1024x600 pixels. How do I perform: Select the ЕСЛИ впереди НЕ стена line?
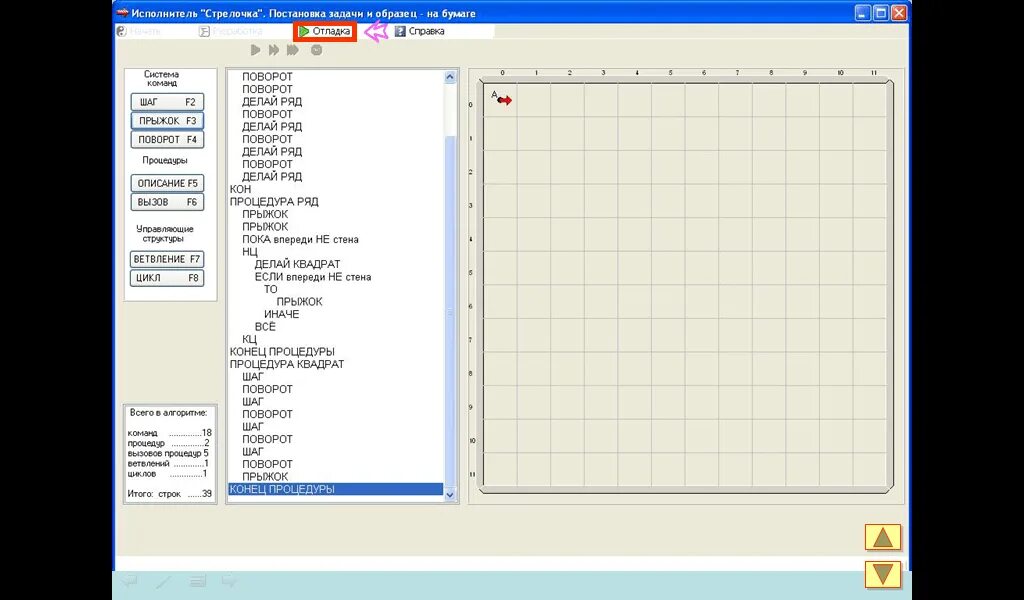313,277
